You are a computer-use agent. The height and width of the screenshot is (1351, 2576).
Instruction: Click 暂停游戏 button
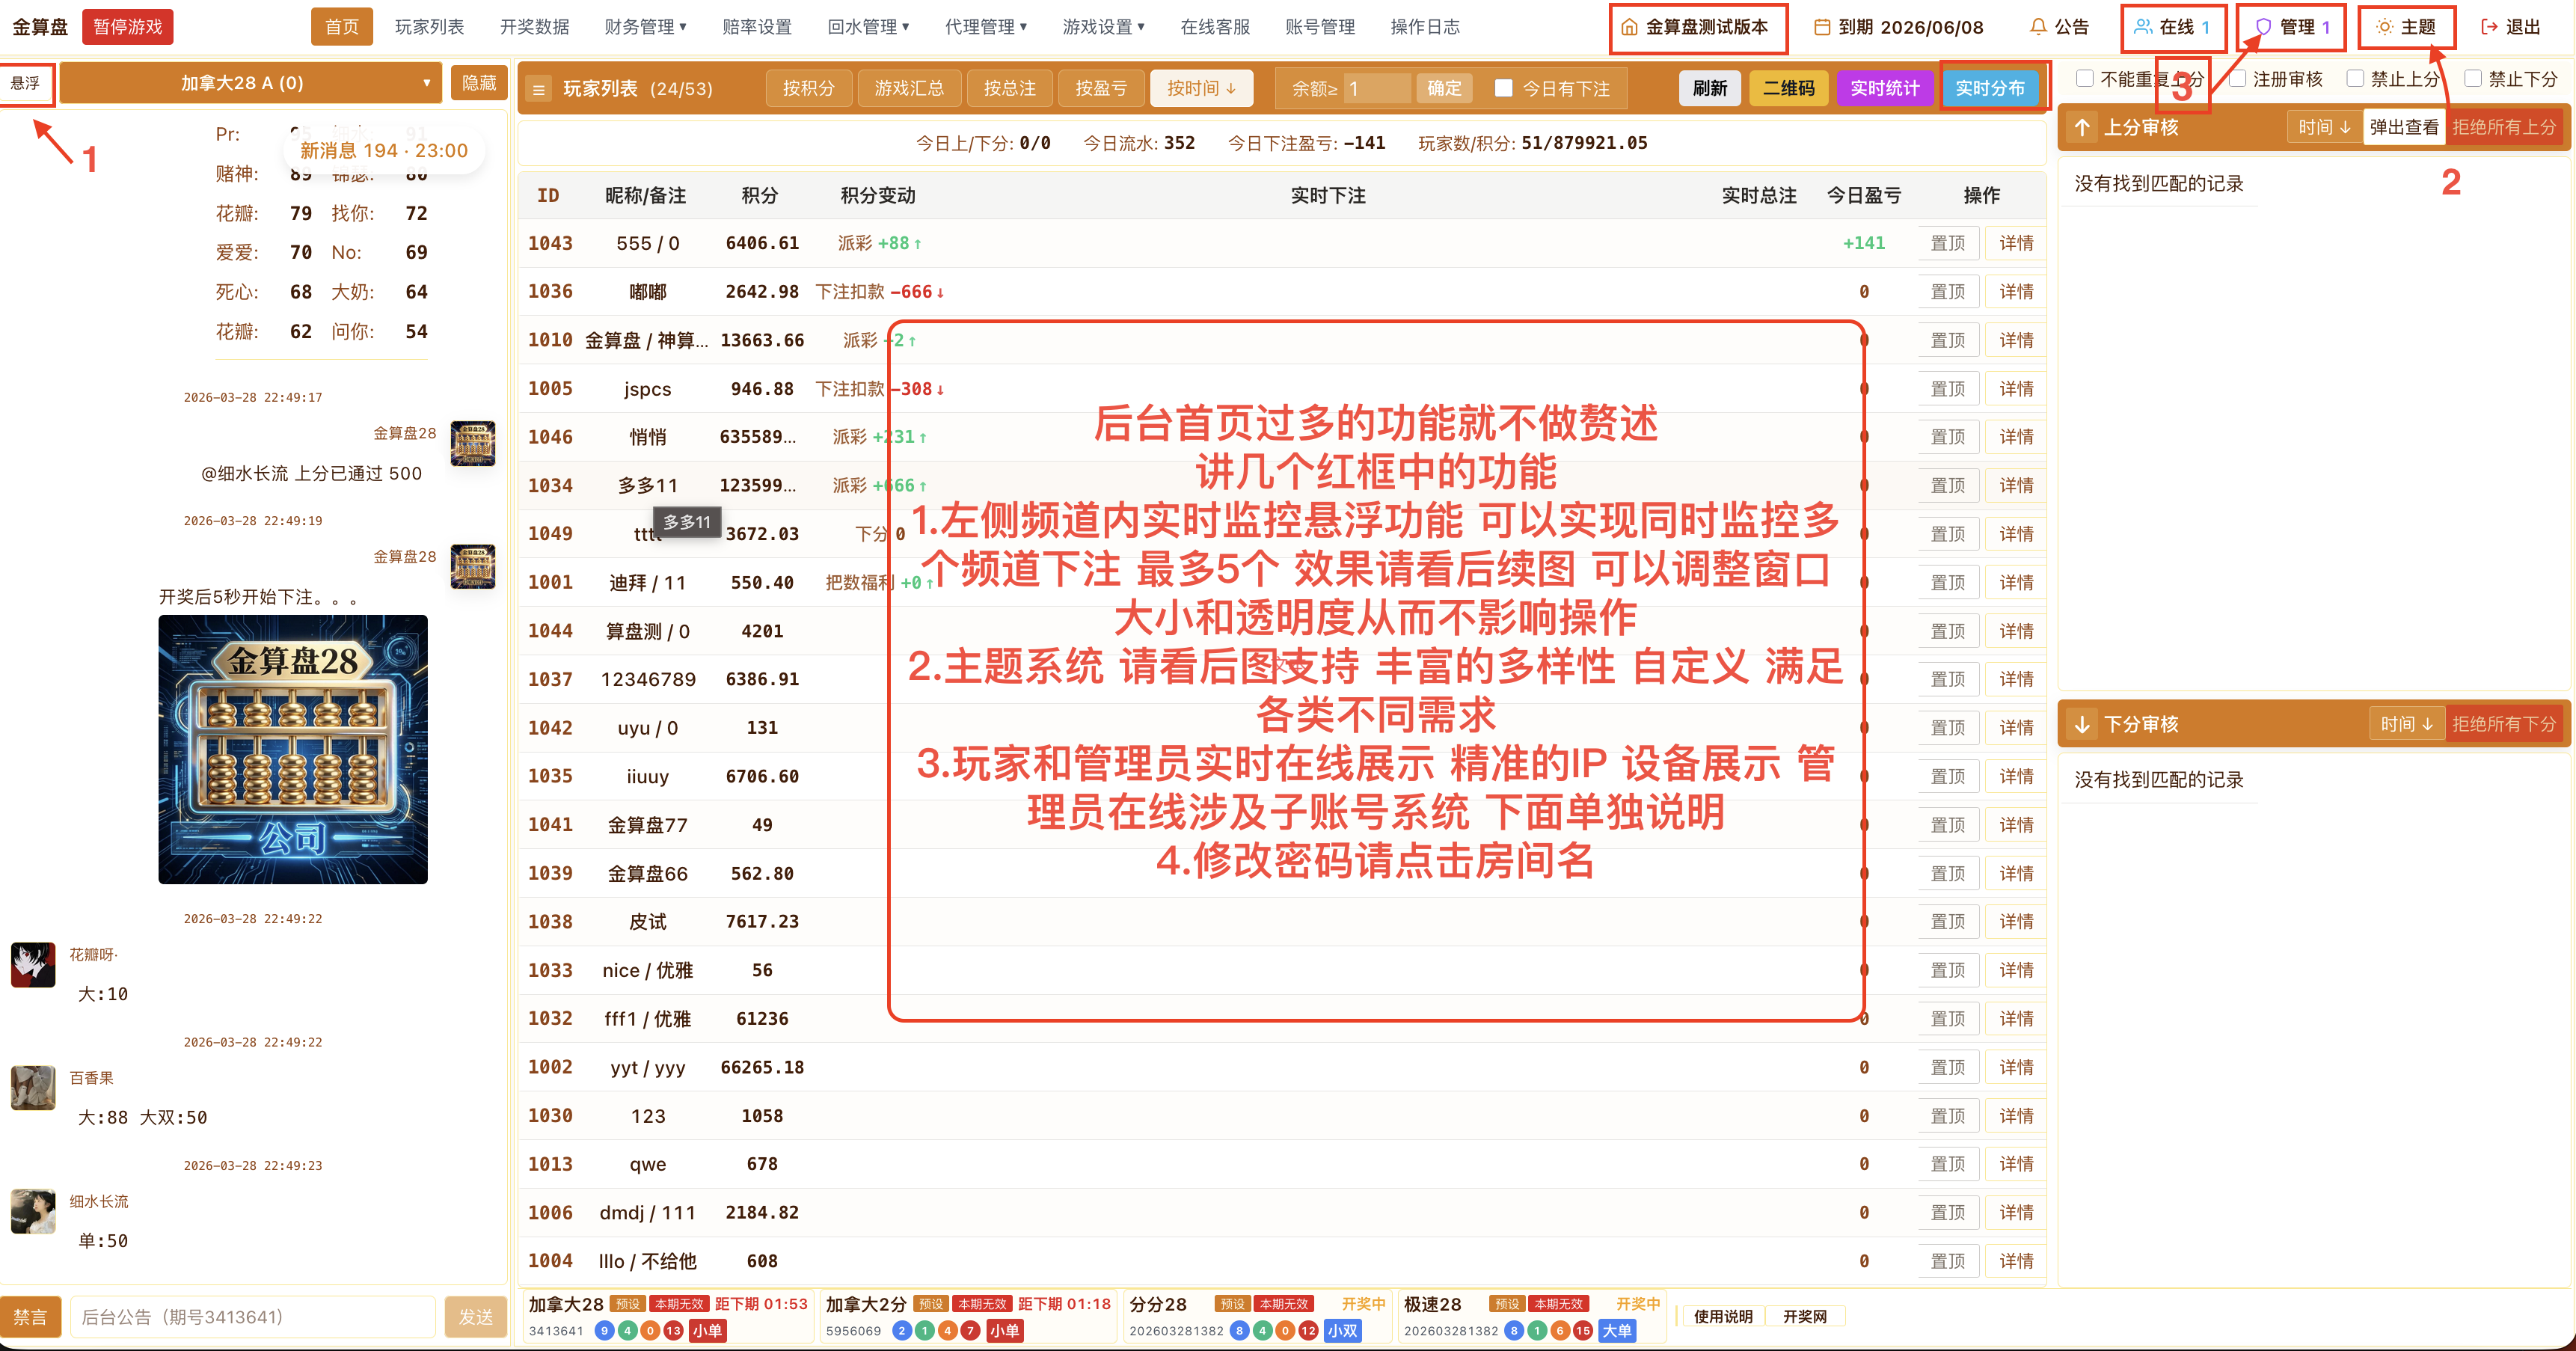pyautogui.click(x=127, y=27)
